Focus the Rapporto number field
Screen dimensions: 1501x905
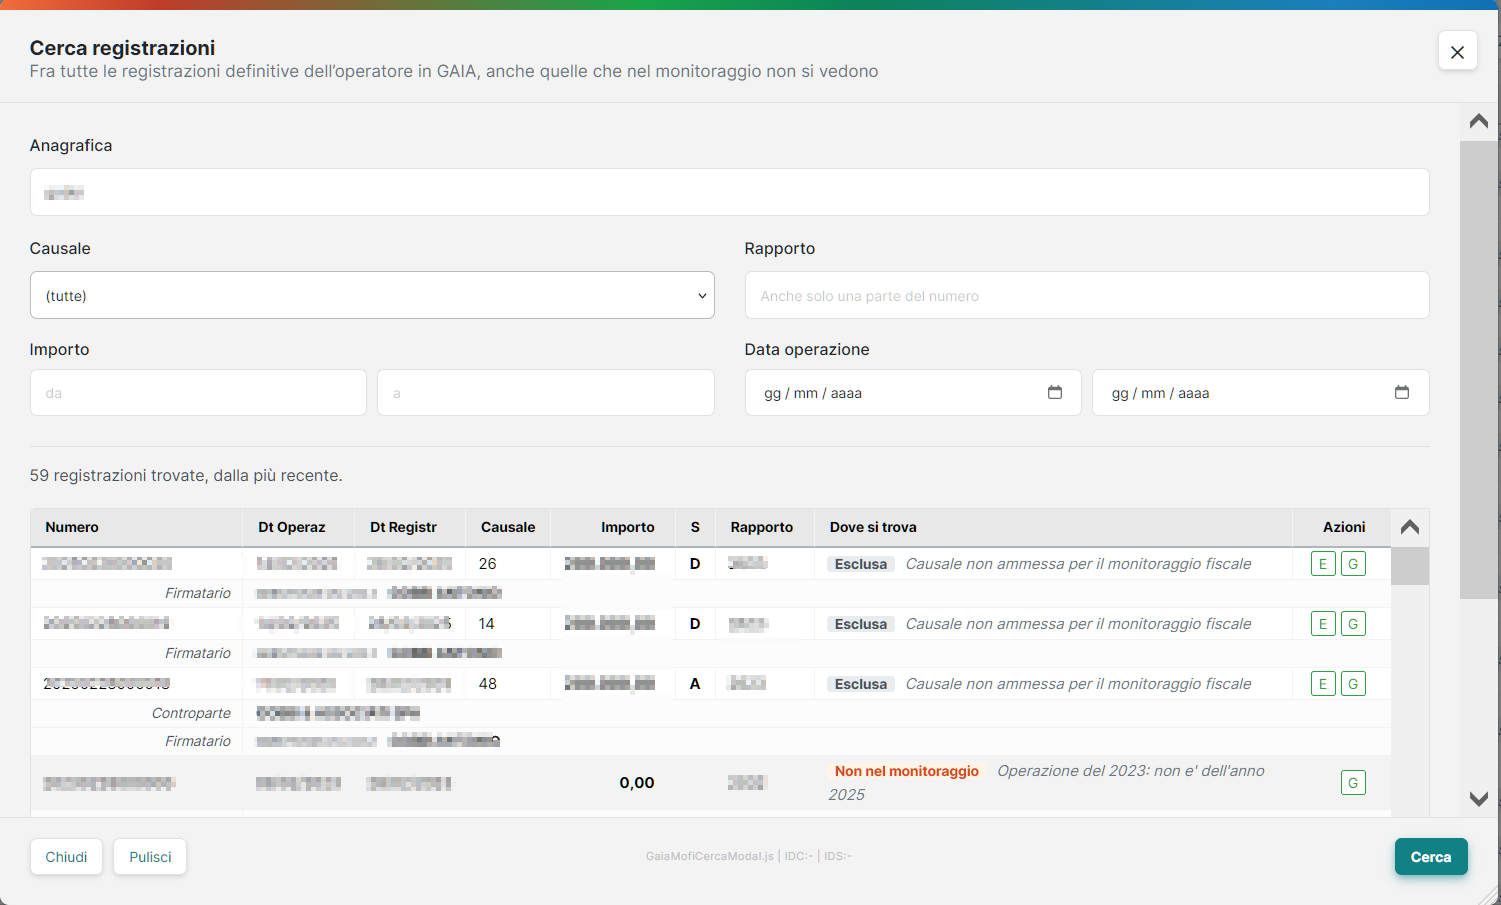click(1087, 295)
